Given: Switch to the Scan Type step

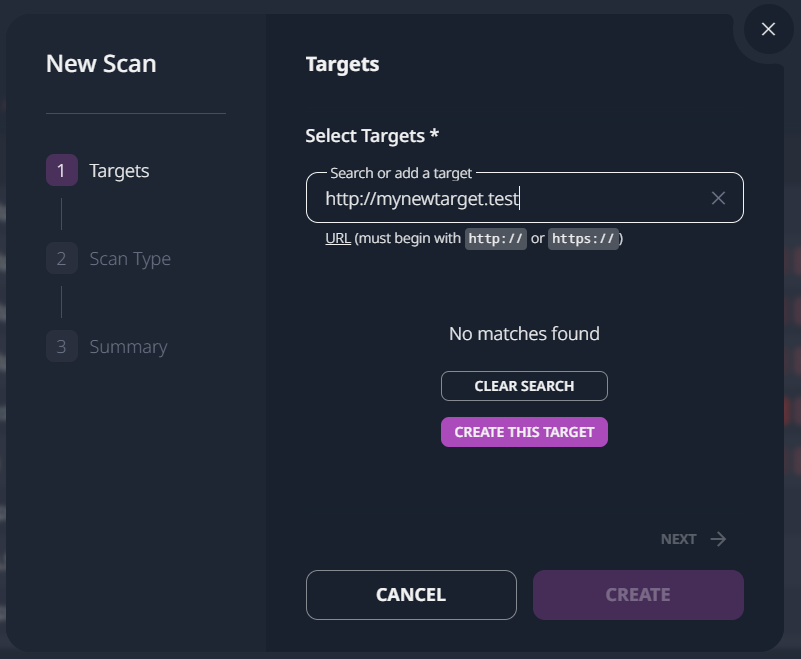Looking at the screenshot, I should pos(130,258).
